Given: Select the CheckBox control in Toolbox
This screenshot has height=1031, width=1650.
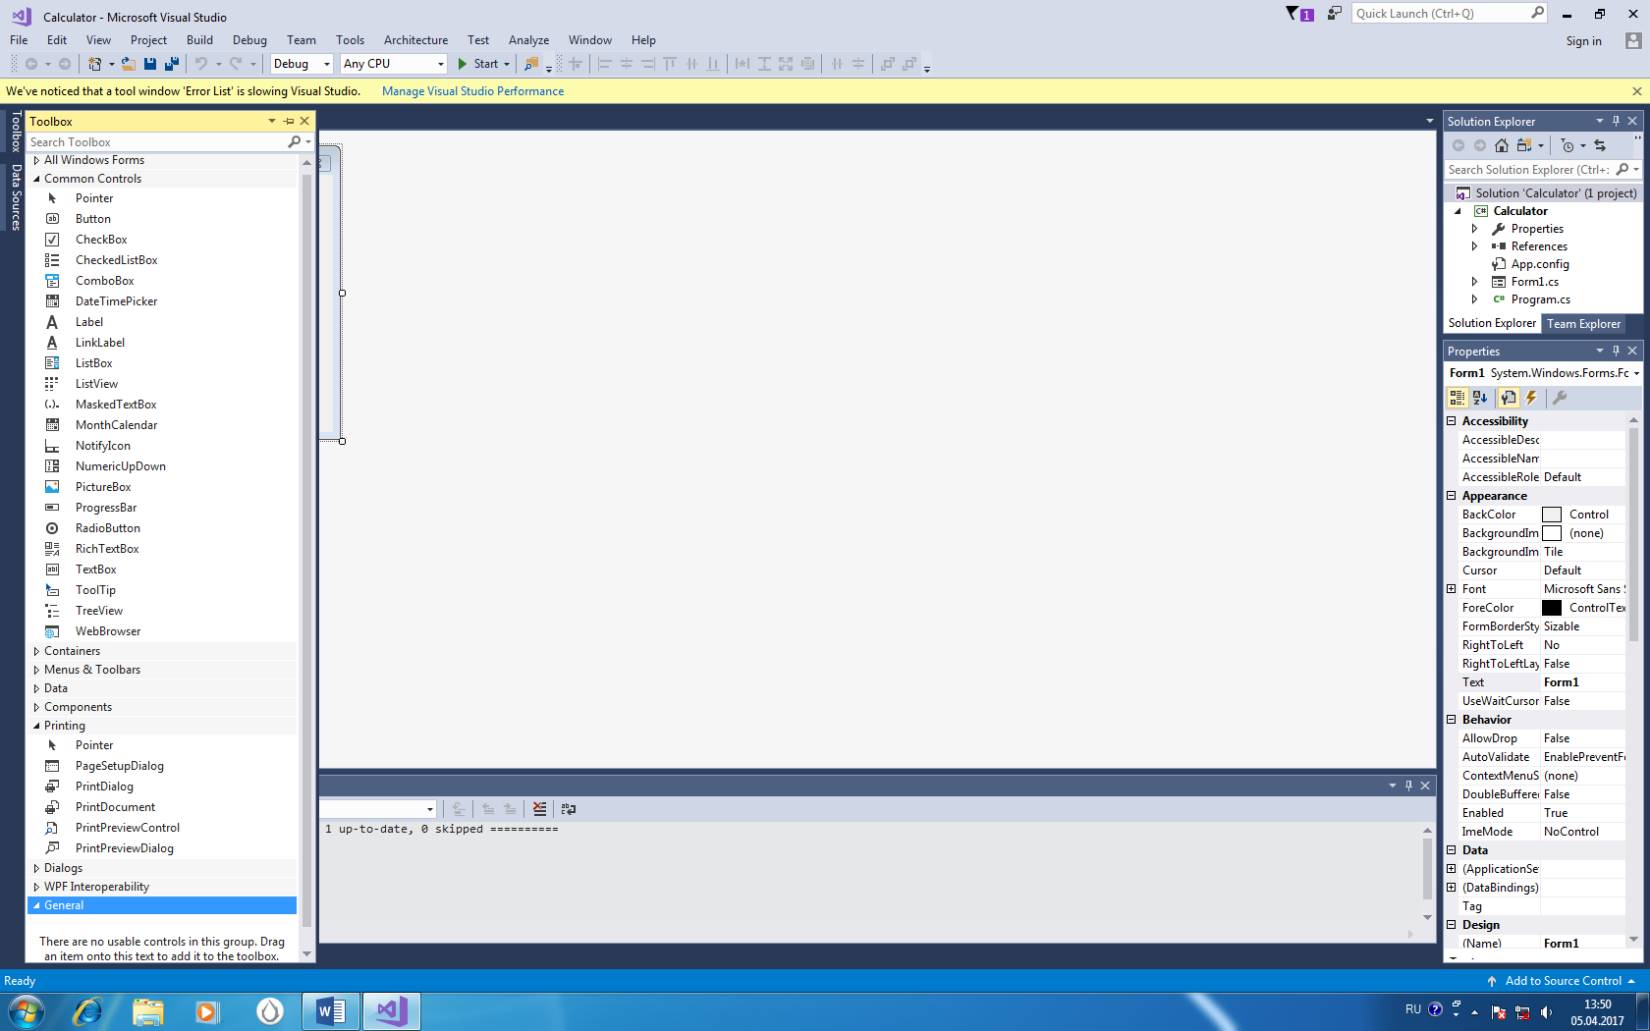Looking at the screenshot, I should click(x=101, y=240).
